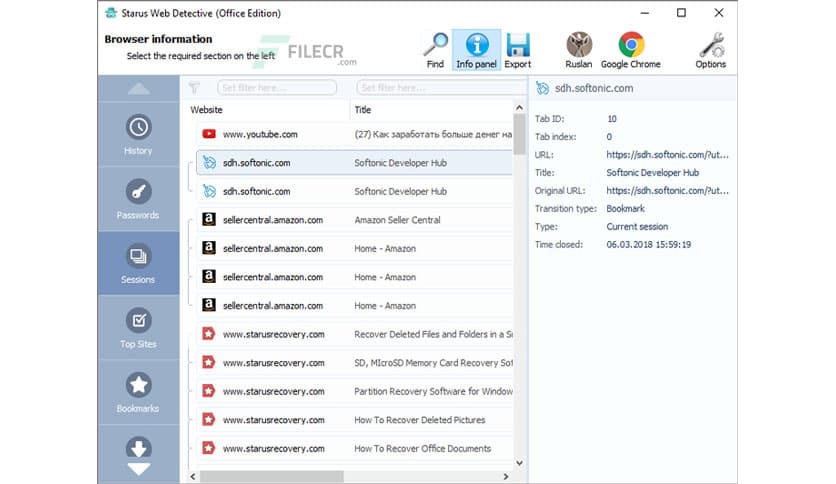Image resolution: width=836 pixels, height=484 pixels.
Task: Click the sdh.softonic.com info panel header icon
Action: click(x=542, y=88)
